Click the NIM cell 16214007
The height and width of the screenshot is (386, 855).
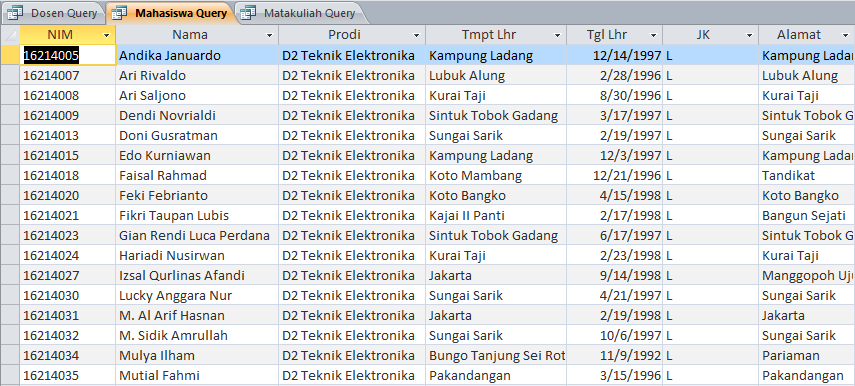(68, 75)
